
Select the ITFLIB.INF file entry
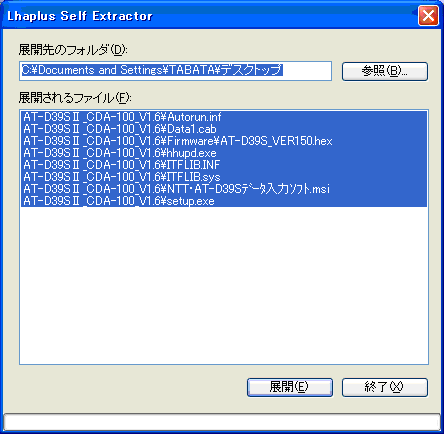(x=224, y=165)
